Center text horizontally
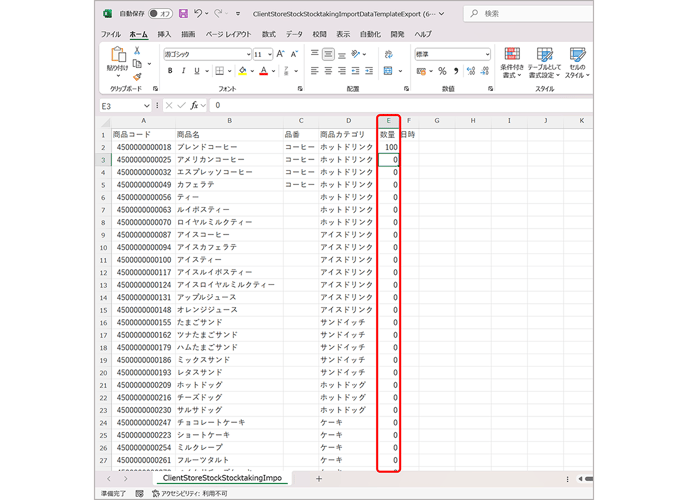The image size is (688, 500). point(328,71)
